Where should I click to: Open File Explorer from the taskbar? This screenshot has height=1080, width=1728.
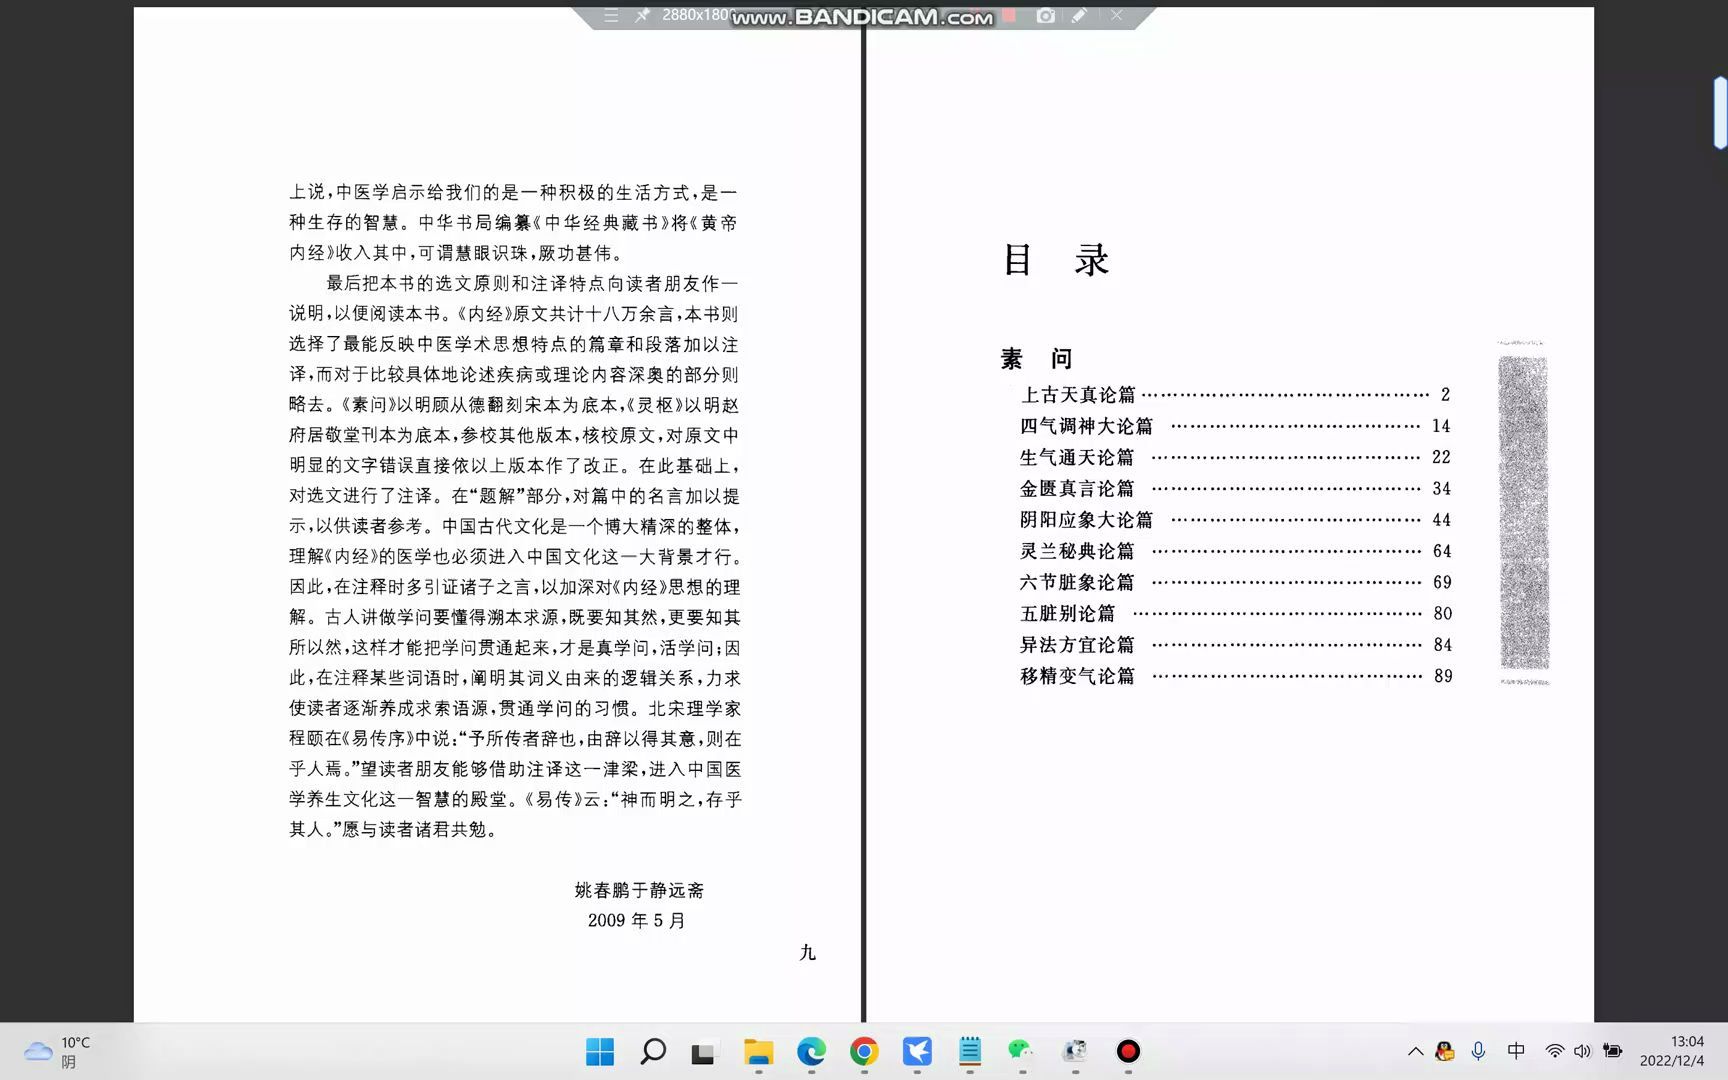click(x=759, y=1052)
